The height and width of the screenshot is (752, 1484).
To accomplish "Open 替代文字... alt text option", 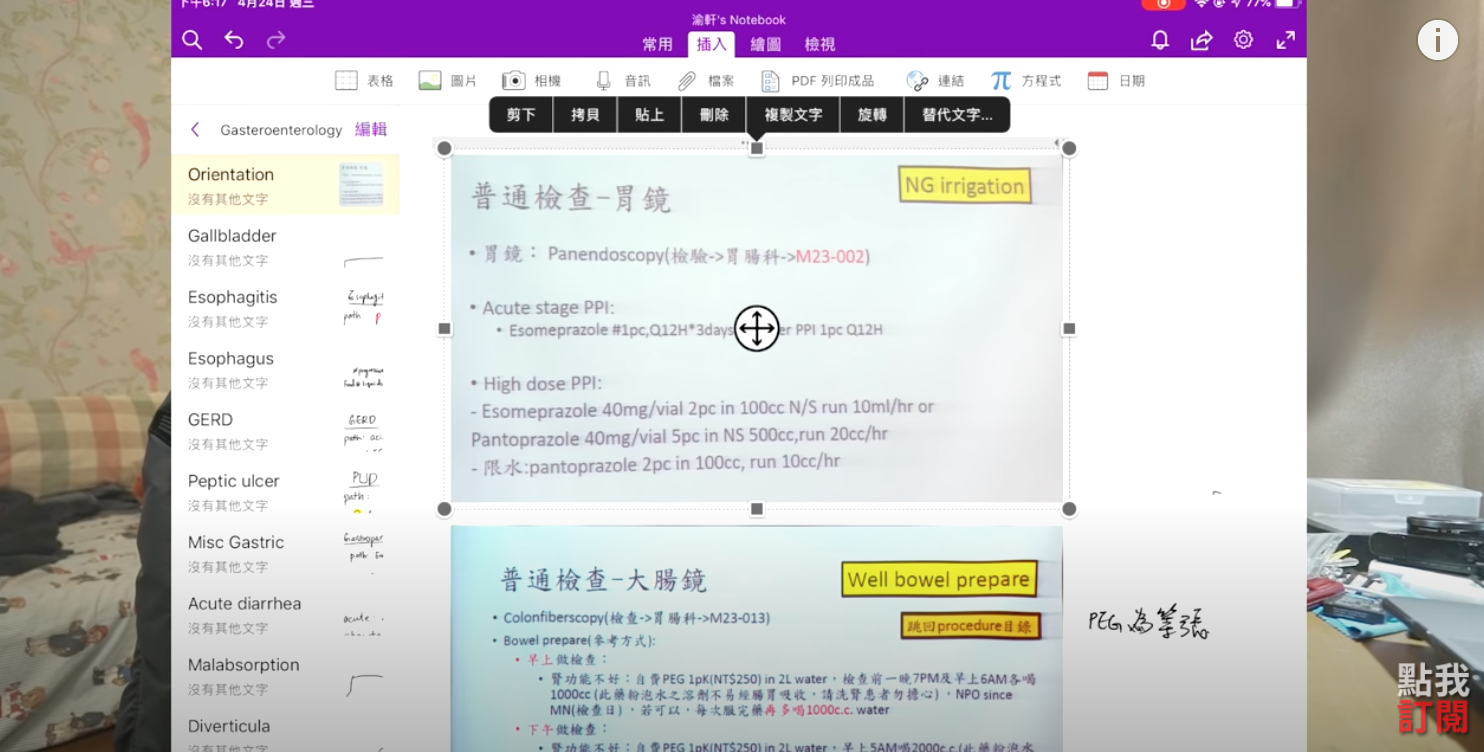I will 957,115.
